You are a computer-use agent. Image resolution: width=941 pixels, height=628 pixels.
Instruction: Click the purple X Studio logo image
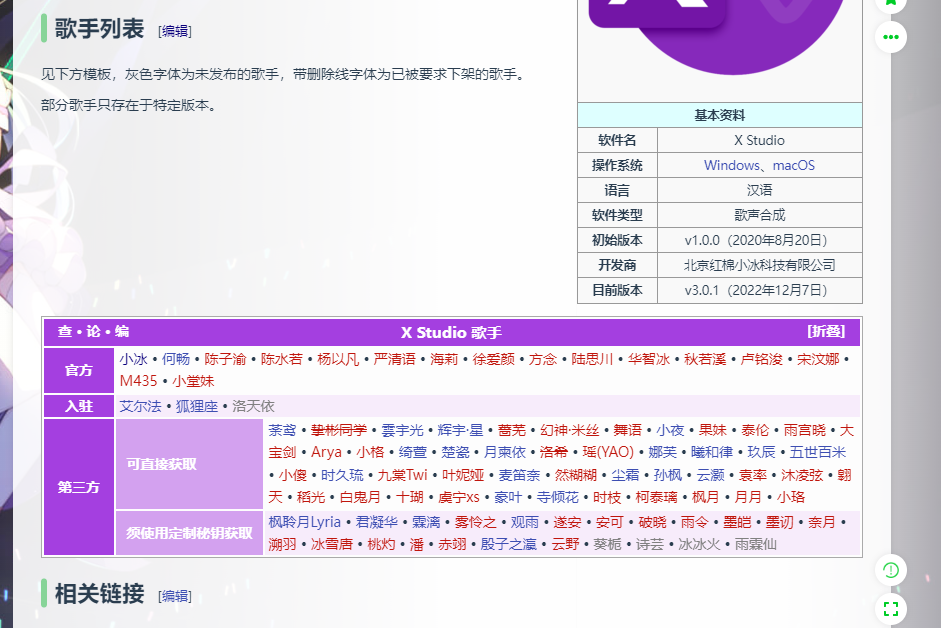(x=719, y=36)
